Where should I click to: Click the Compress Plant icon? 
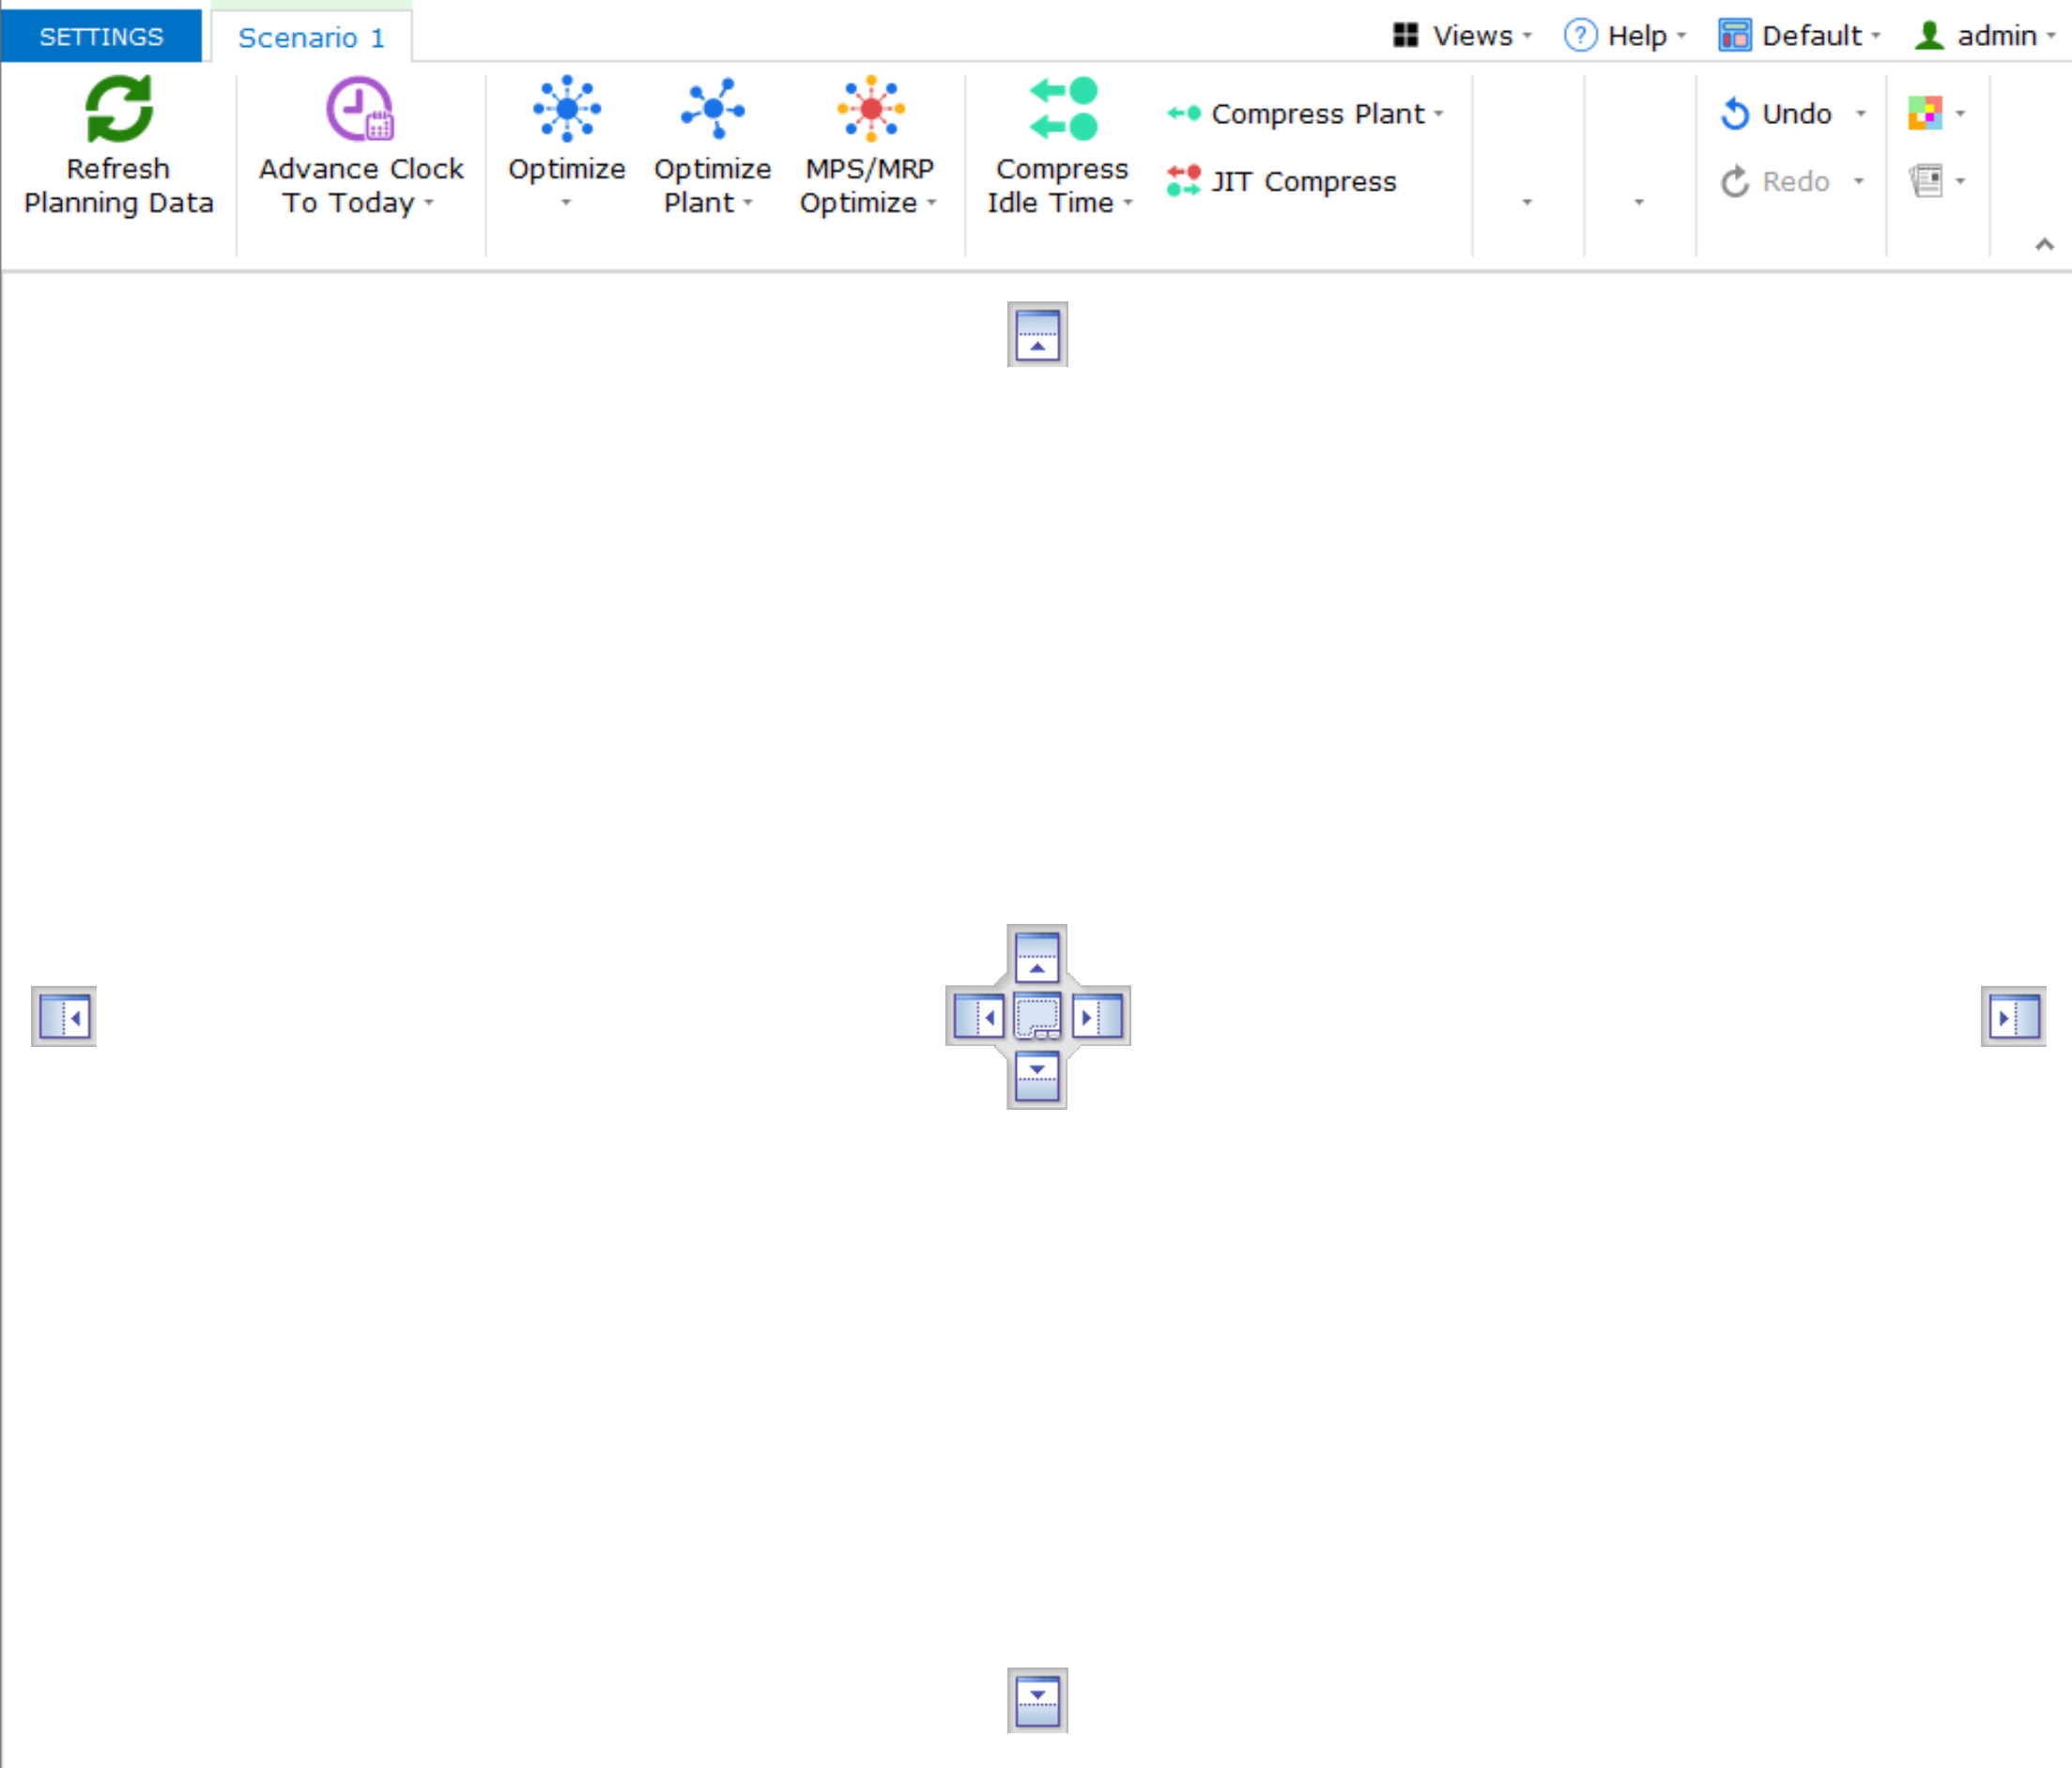click(1184, 114)
